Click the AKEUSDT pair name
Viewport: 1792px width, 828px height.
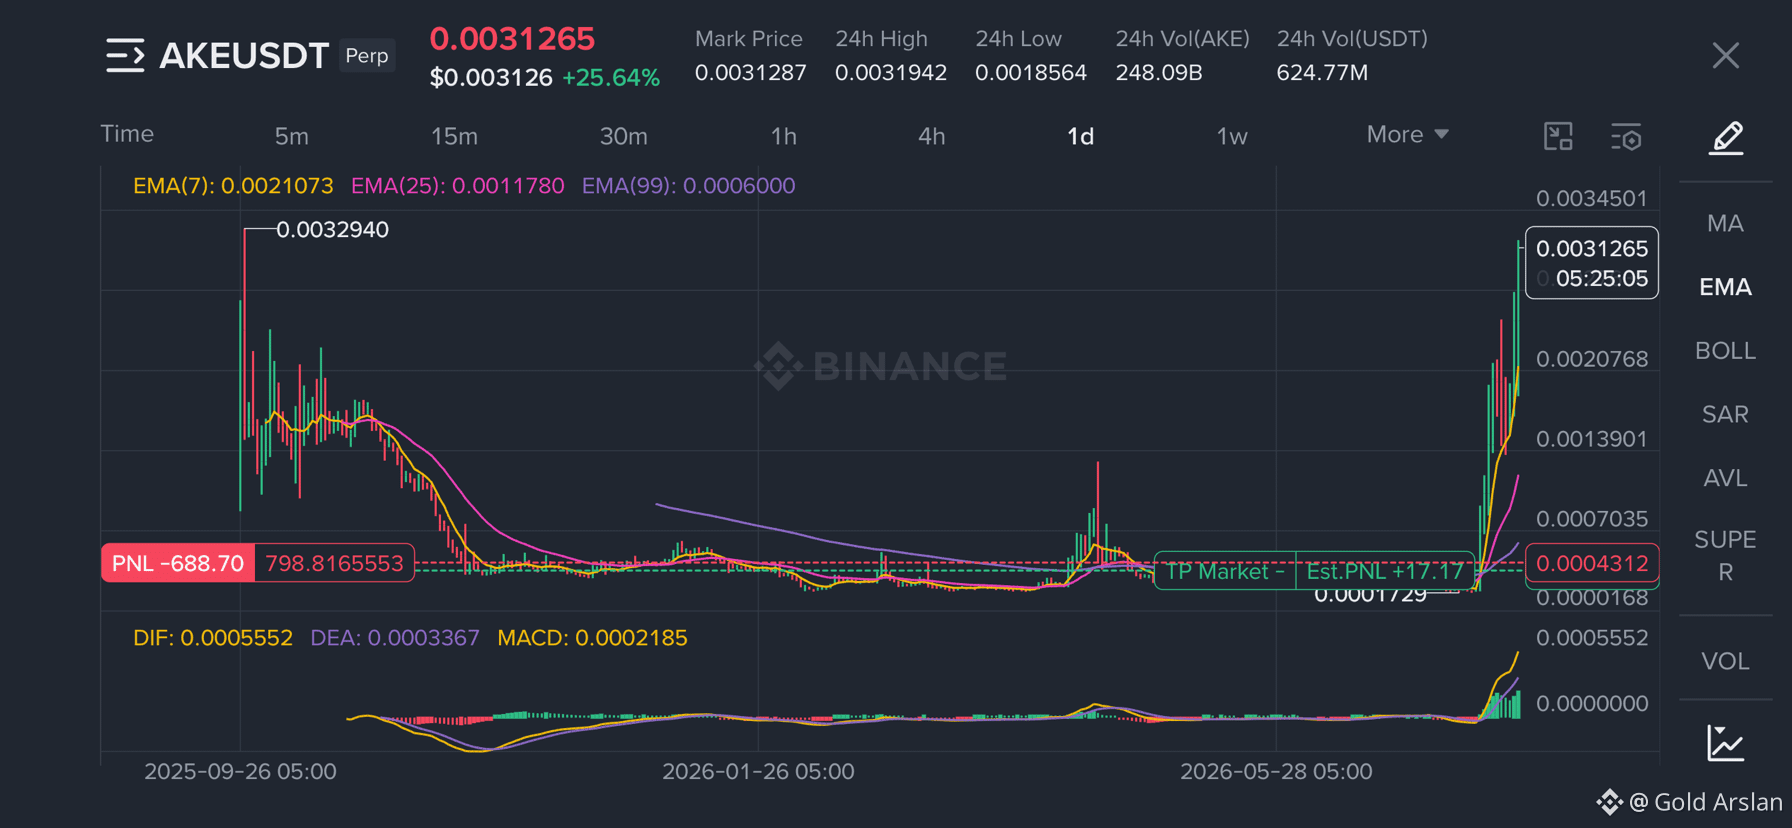[244, 56]
